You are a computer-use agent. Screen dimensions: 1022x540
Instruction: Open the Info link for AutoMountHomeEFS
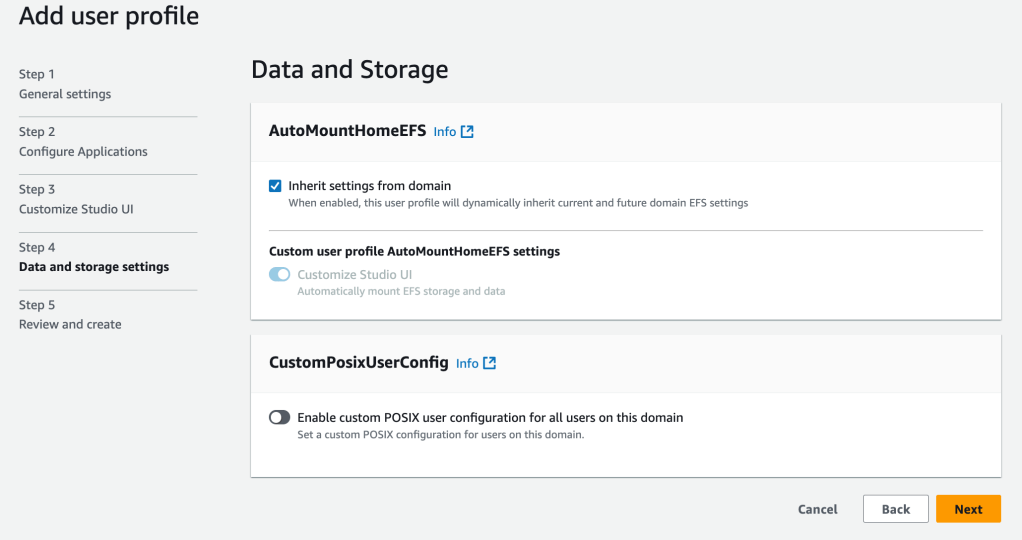click(444, 132)
